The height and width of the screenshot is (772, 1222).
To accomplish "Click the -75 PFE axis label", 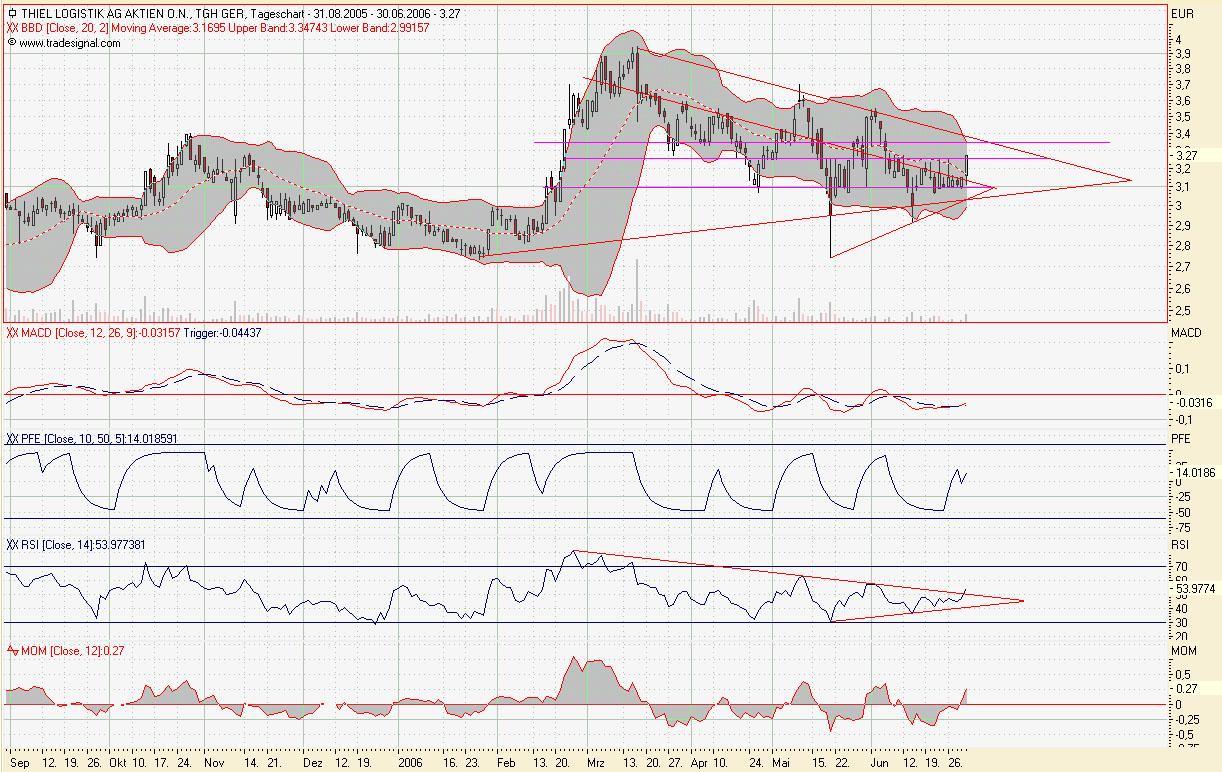I will (1183, 528).
